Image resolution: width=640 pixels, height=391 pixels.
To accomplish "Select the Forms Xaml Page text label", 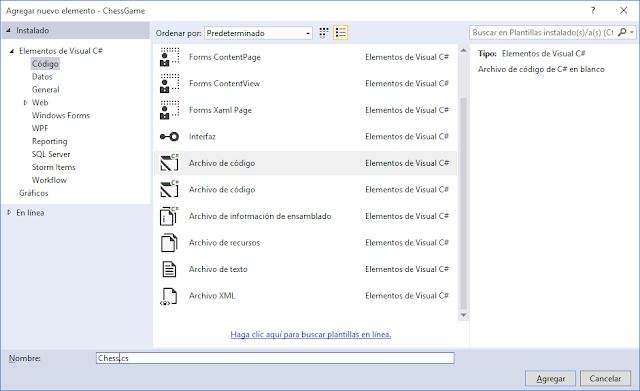I will (x=220, y=110).
